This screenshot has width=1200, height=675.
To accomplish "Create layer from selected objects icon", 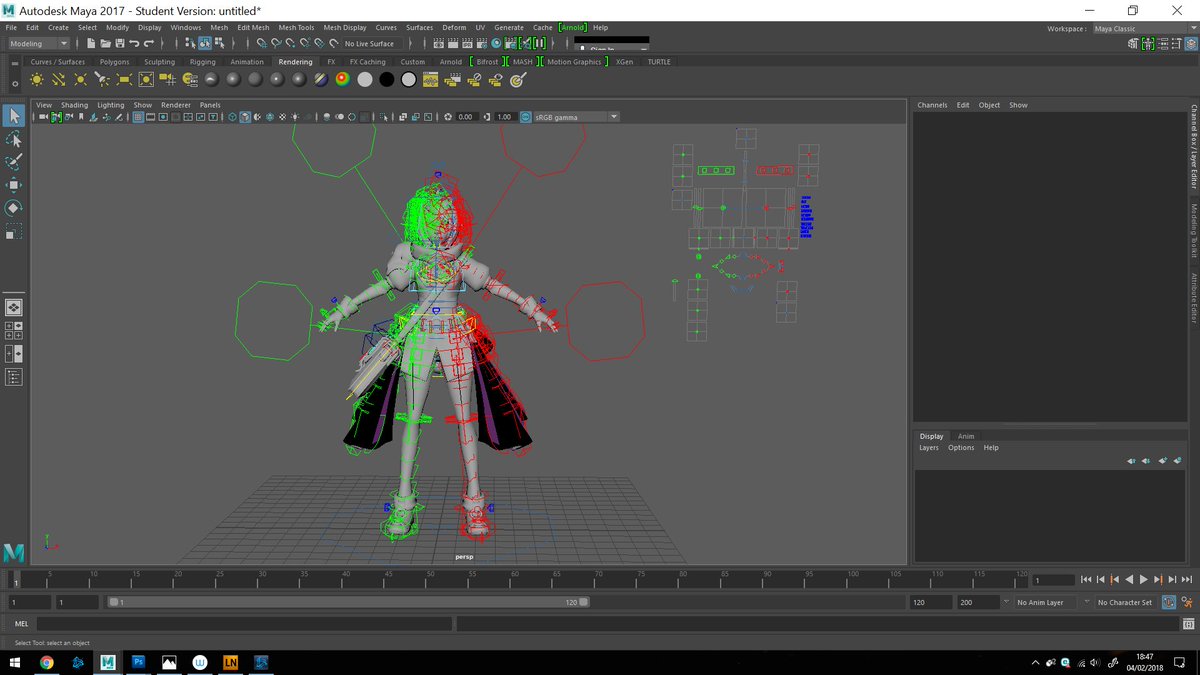I will click(x=1178, y=461).
